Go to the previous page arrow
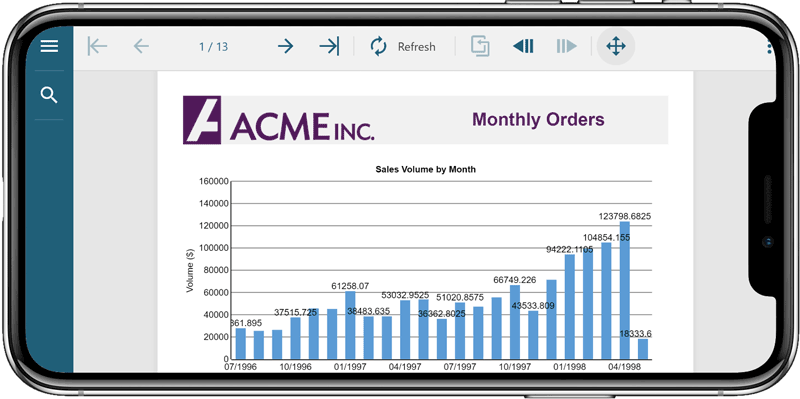Image resolution: width=800 pixels, height=399 pixels. 141,46
